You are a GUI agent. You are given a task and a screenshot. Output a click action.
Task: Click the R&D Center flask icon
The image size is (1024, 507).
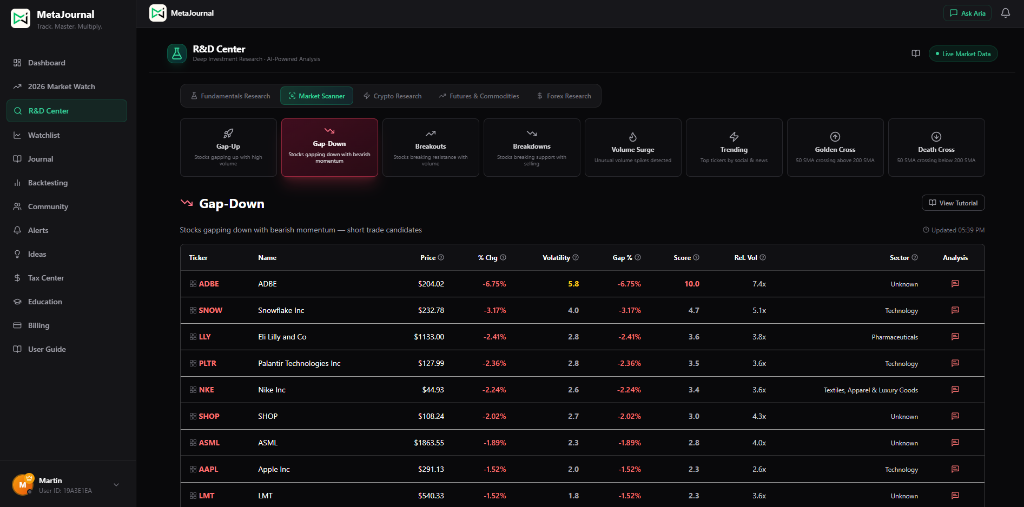tap(176, 54)
